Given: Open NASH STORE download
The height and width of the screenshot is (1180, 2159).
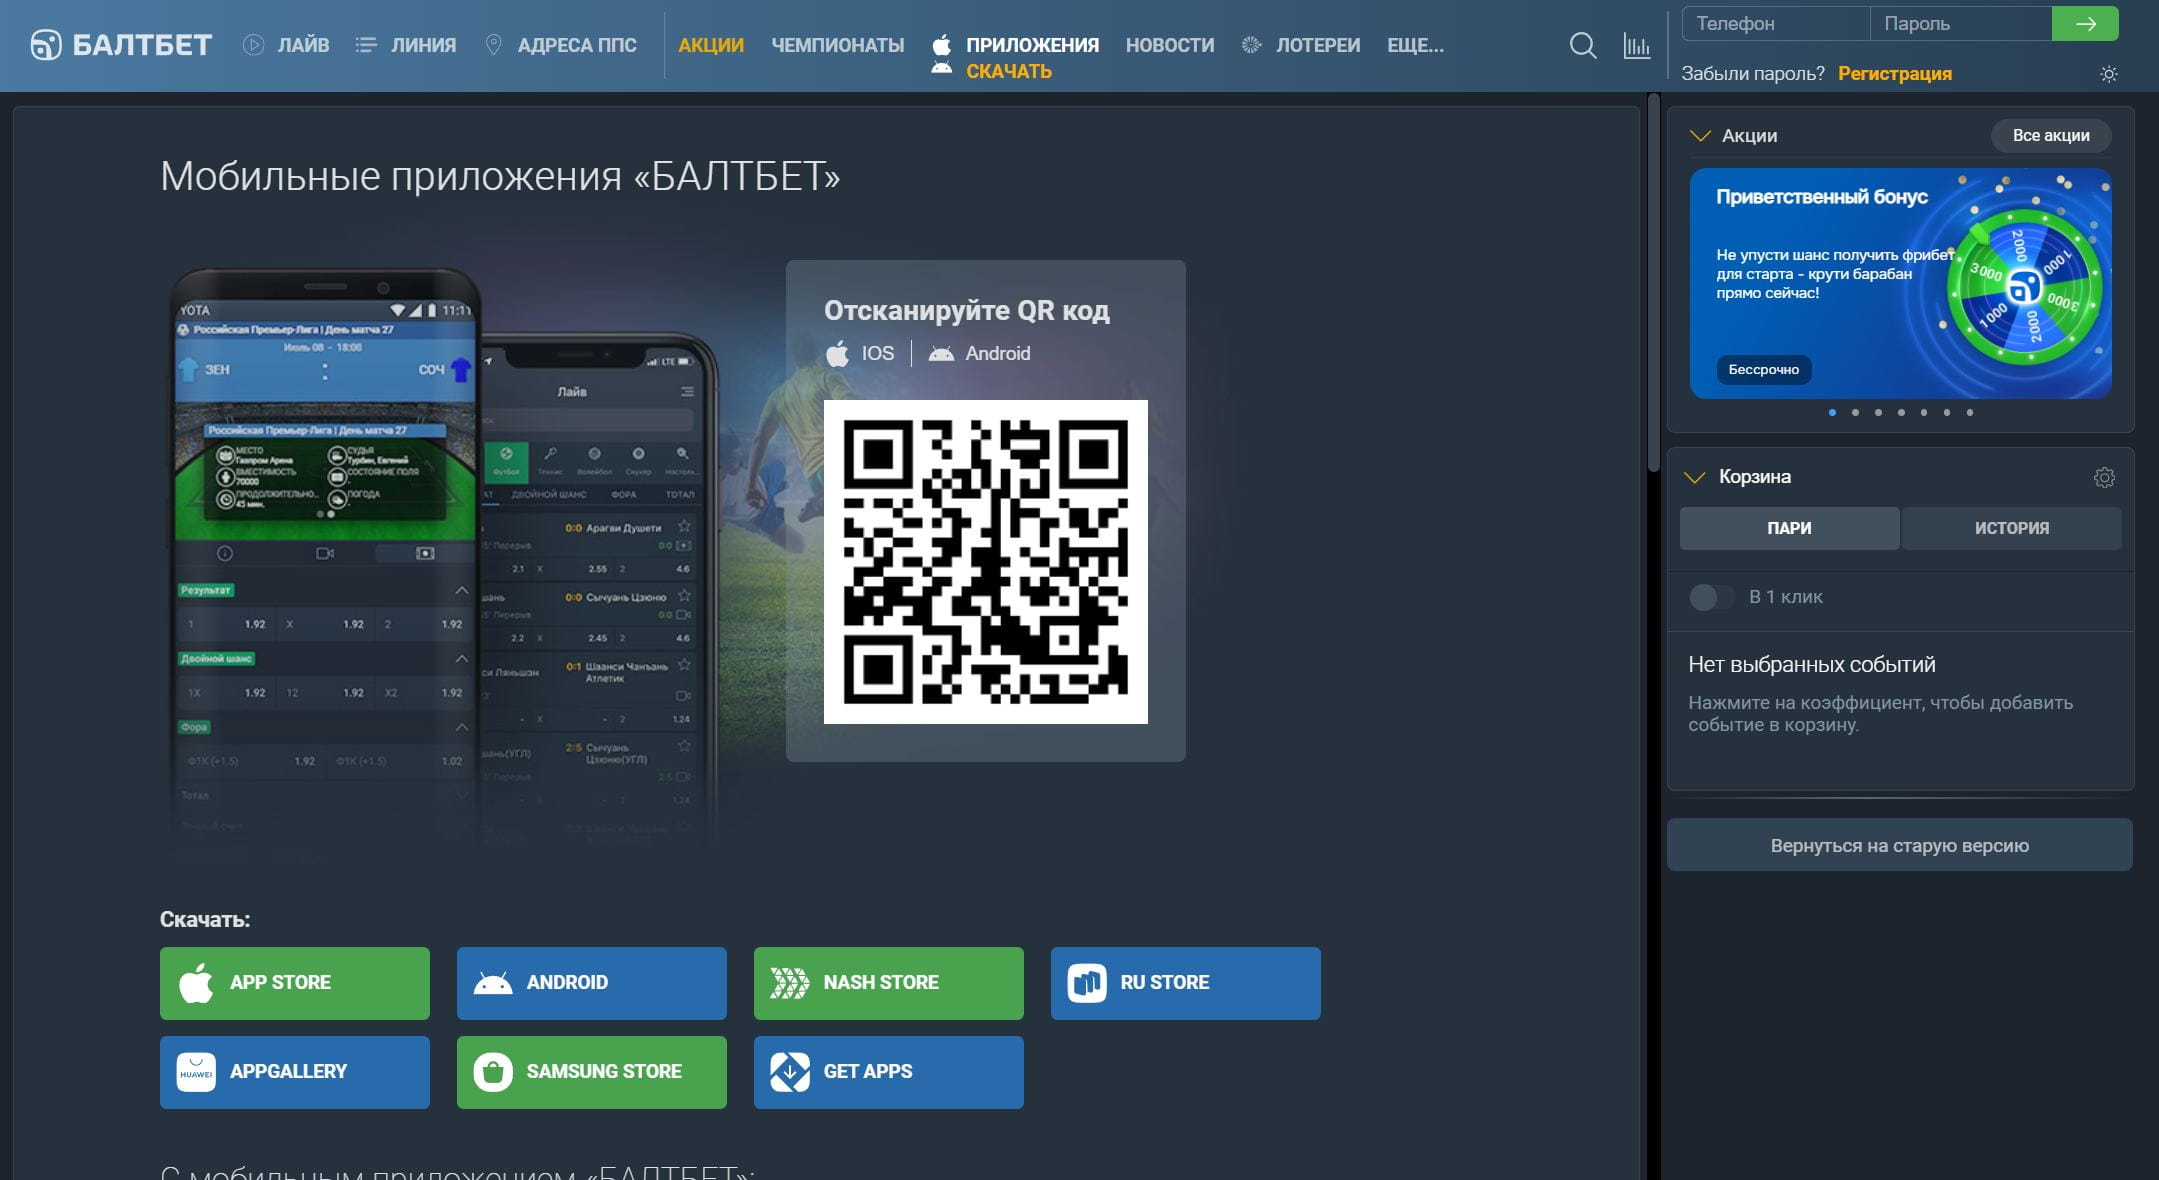Looking at the screenshot, I should [x=889, y=983].
